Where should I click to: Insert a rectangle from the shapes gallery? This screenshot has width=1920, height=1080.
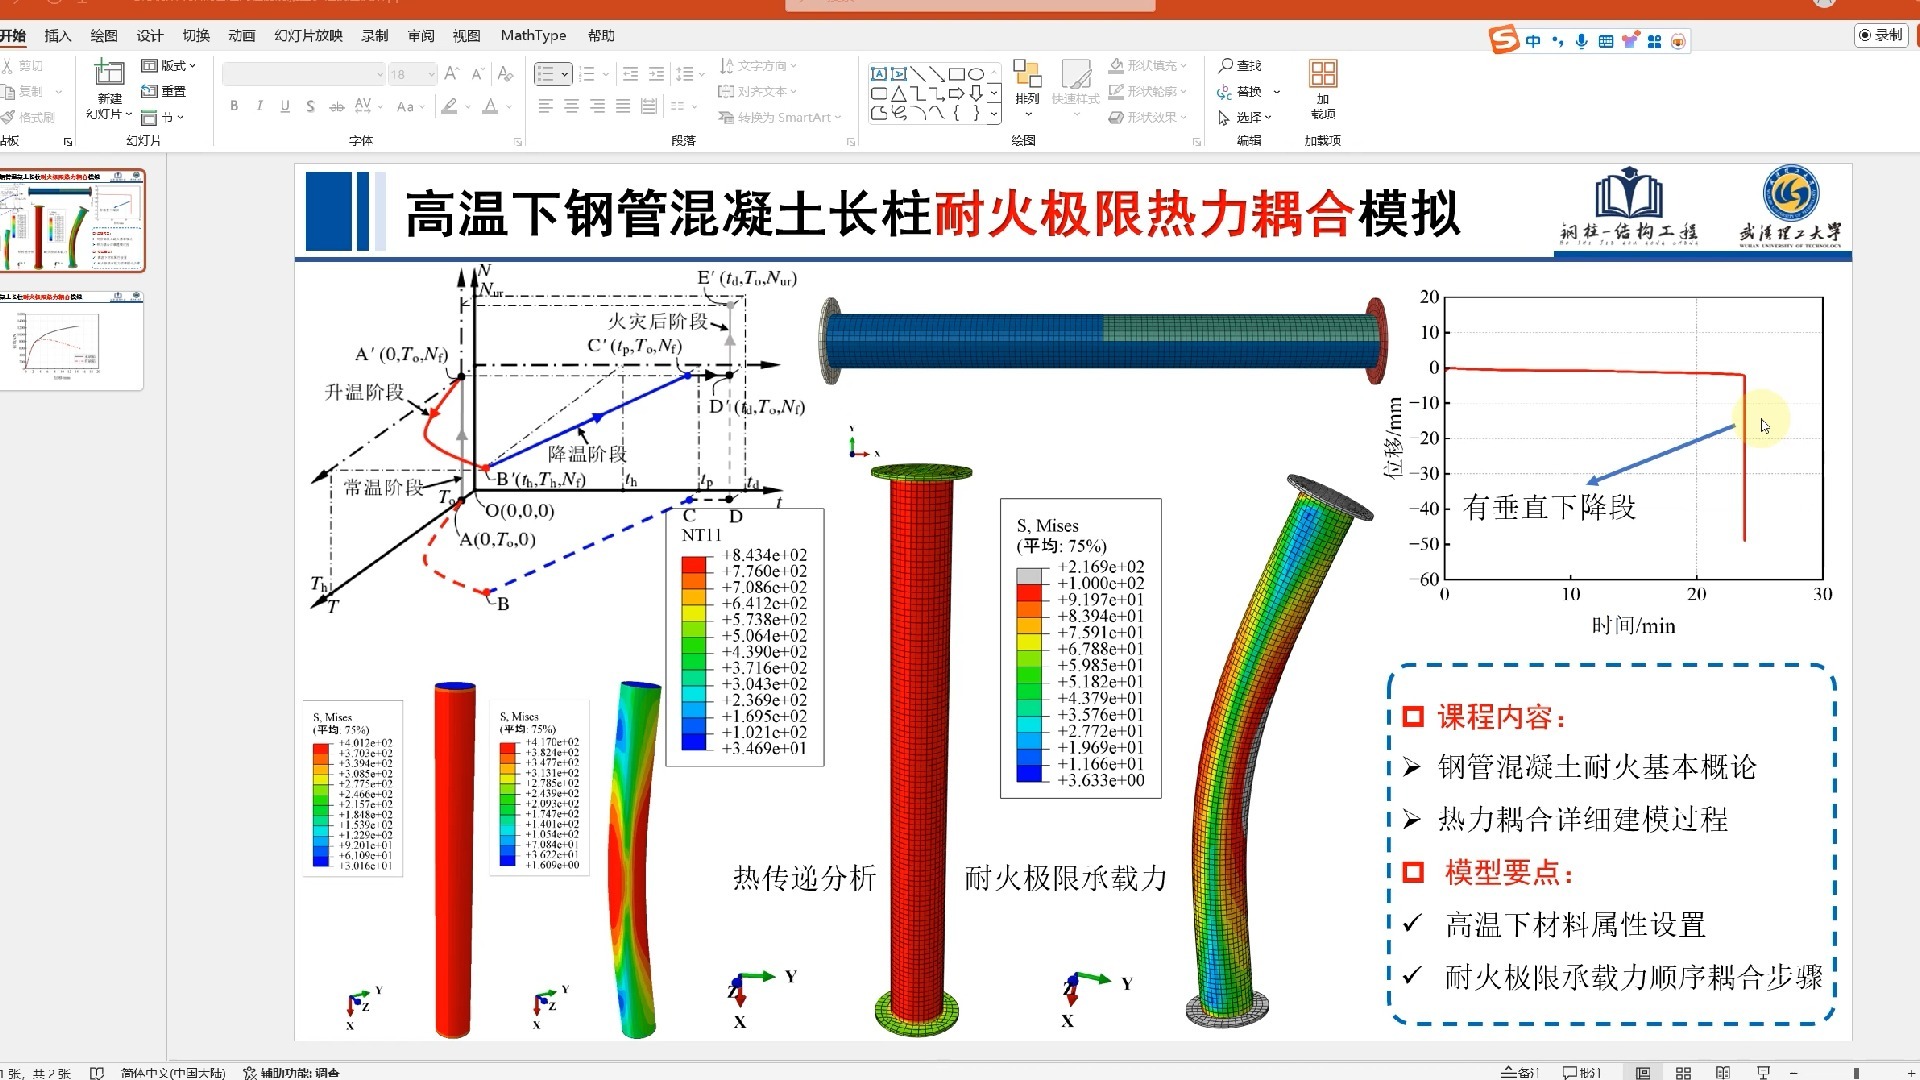tap(957, 74)
